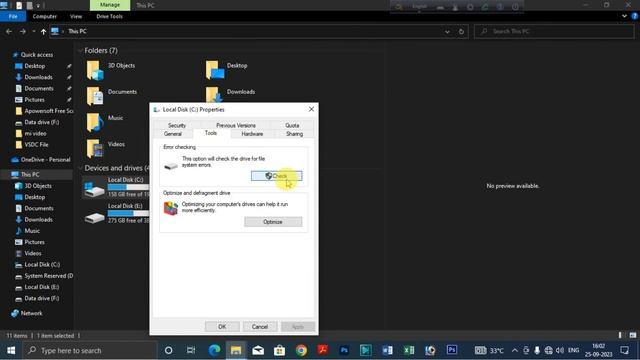Open VSDC File folder in sidebar
This screenshot has height=360, width=640.
36,144
